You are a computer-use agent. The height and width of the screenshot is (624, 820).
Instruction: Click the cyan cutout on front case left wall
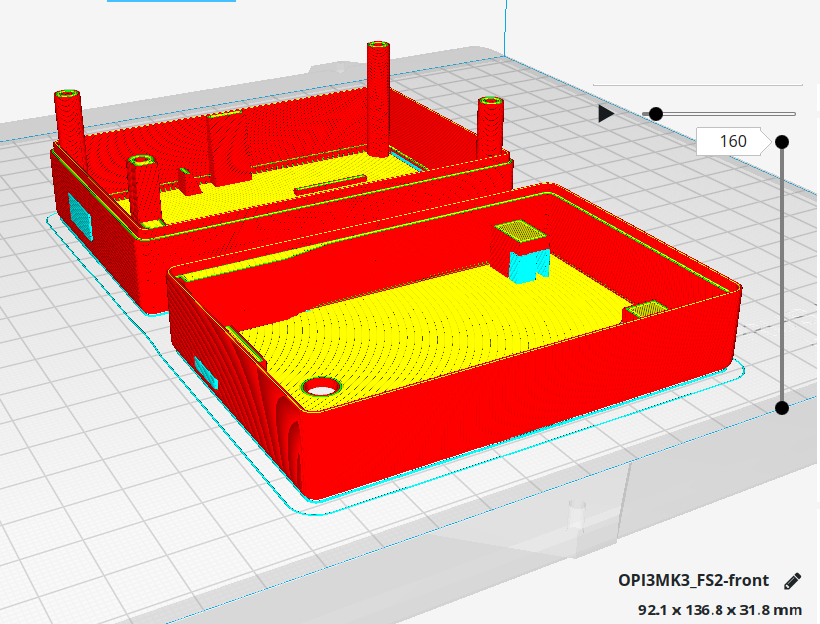click(205, 373)
